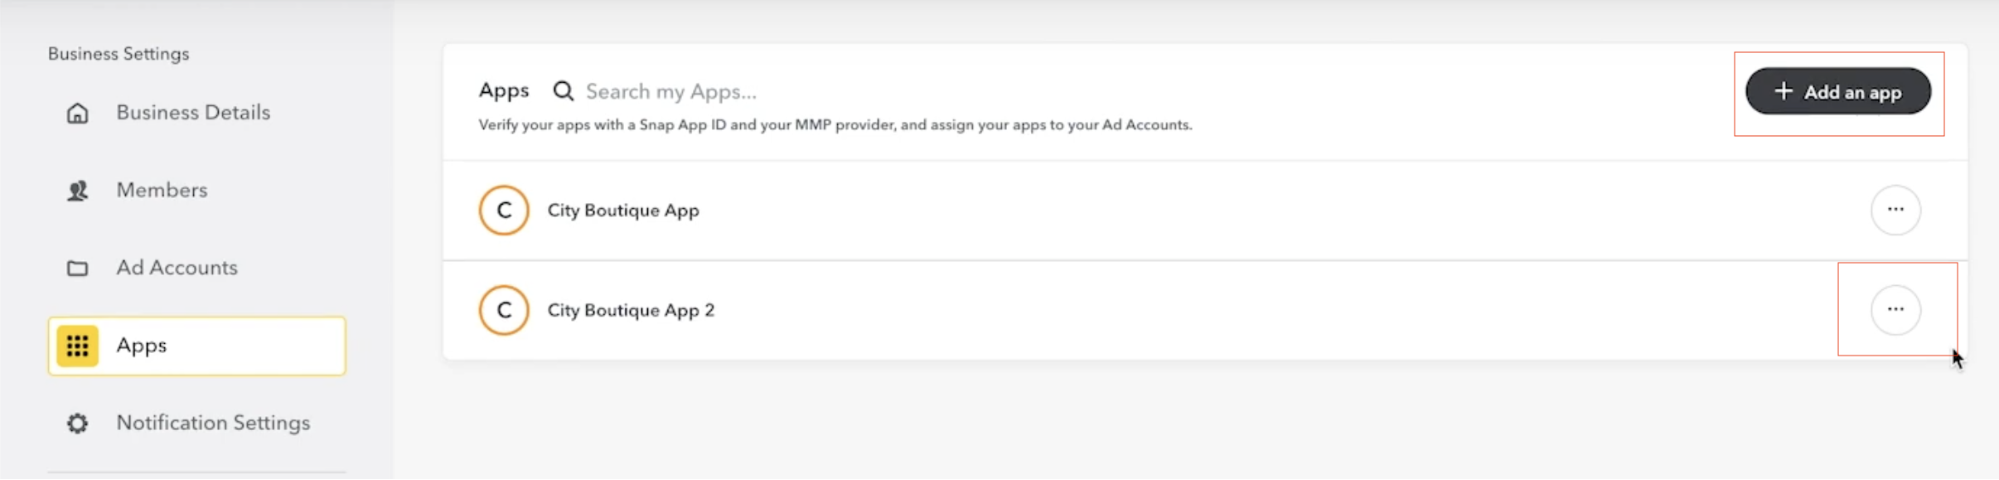Open Notification Settings from the sidebar

pyautogui.click(x=213, y=423)
